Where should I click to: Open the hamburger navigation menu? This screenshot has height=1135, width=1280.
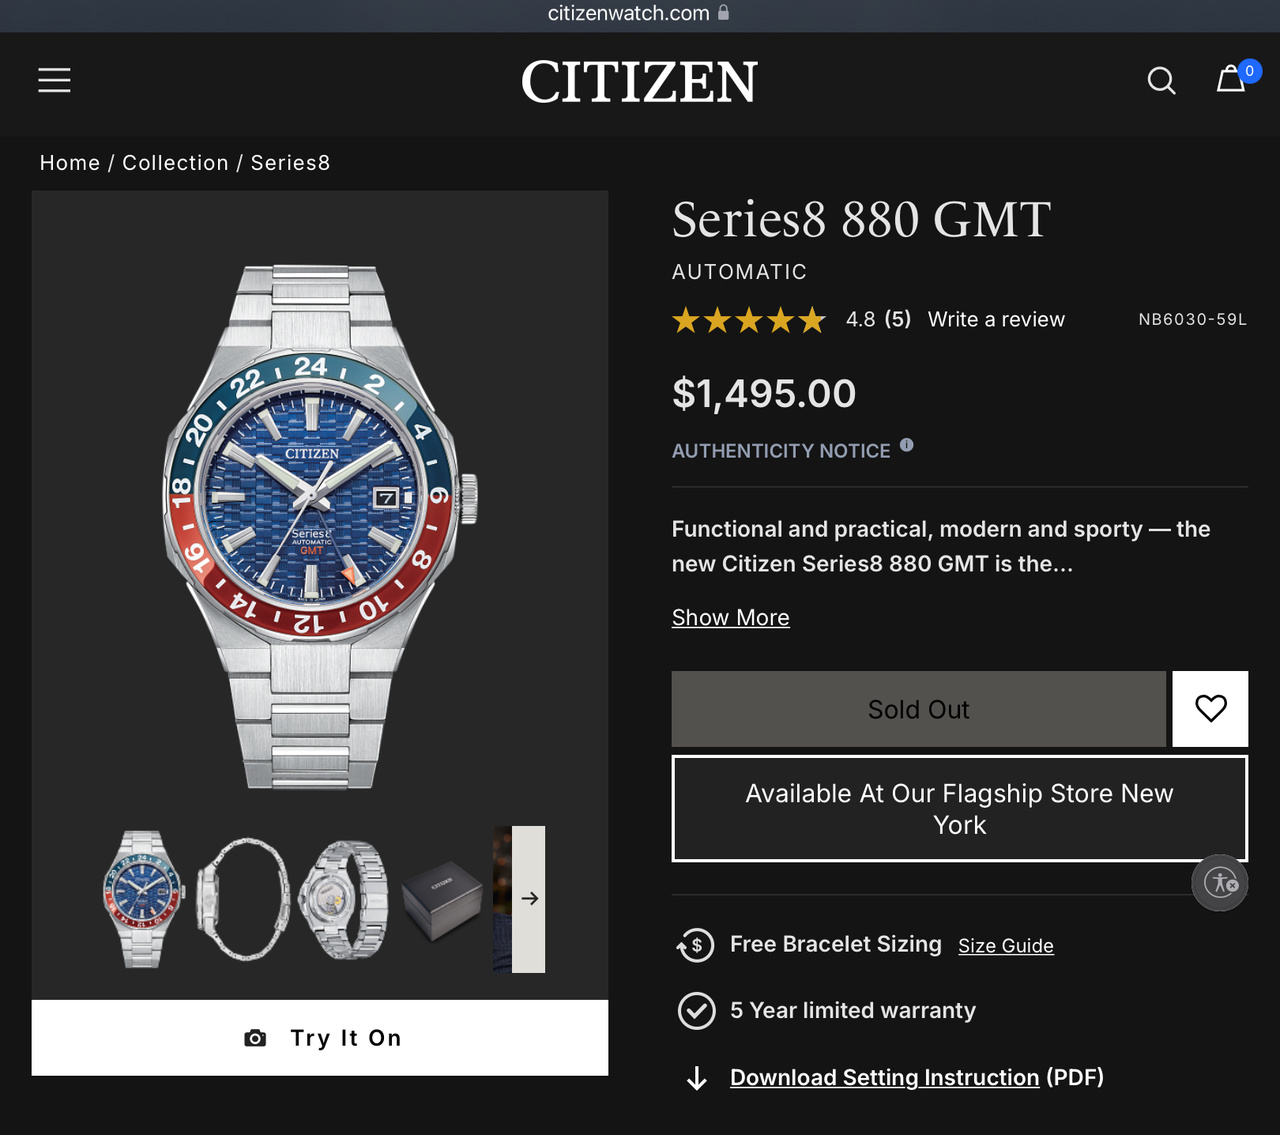coord(54,80)
